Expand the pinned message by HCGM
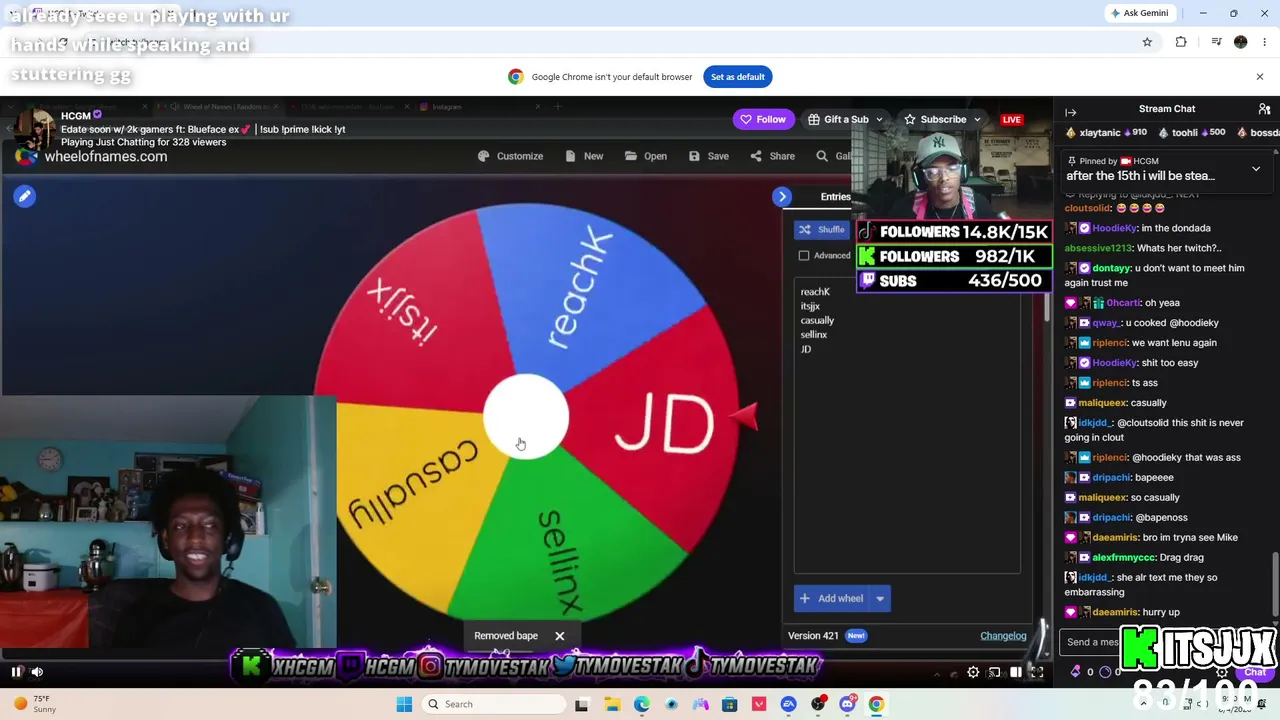 [1256, 169]
